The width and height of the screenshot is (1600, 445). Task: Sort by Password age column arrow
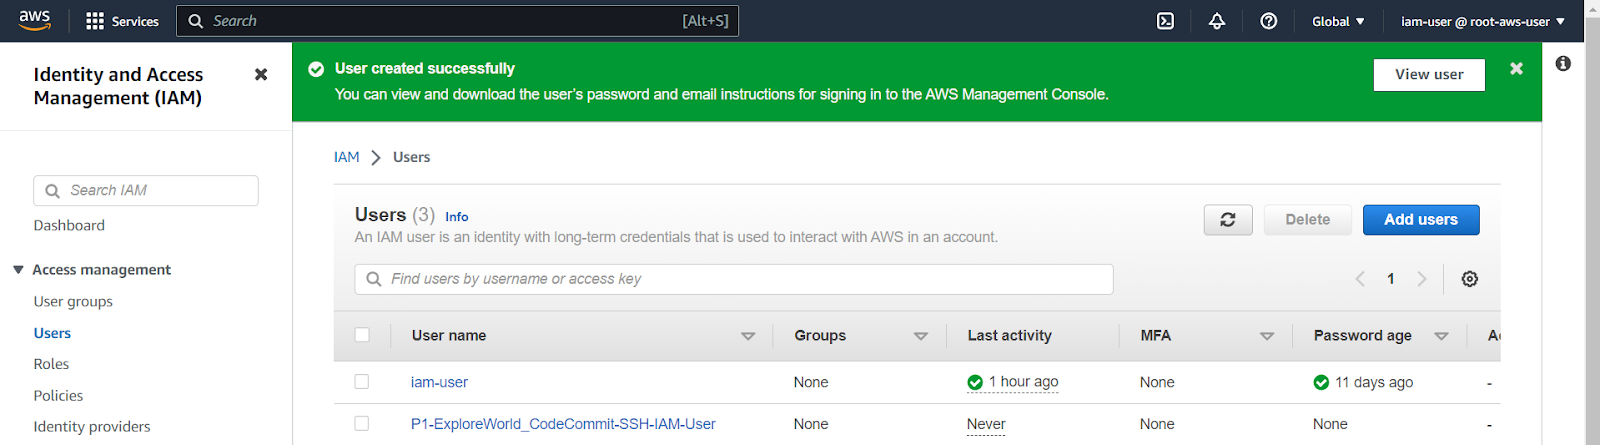pyautogui.click(x=1441, y=336)
